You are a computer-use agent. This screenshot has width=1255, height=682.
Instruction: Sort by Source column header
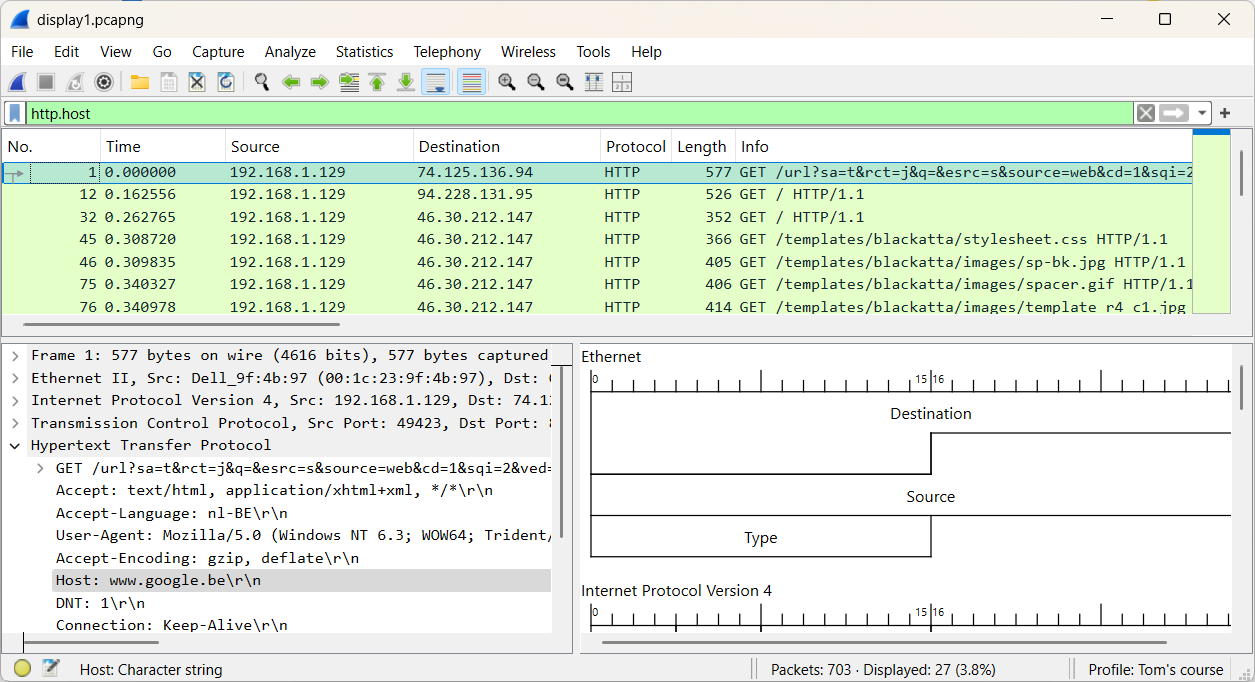click(319, 146)
